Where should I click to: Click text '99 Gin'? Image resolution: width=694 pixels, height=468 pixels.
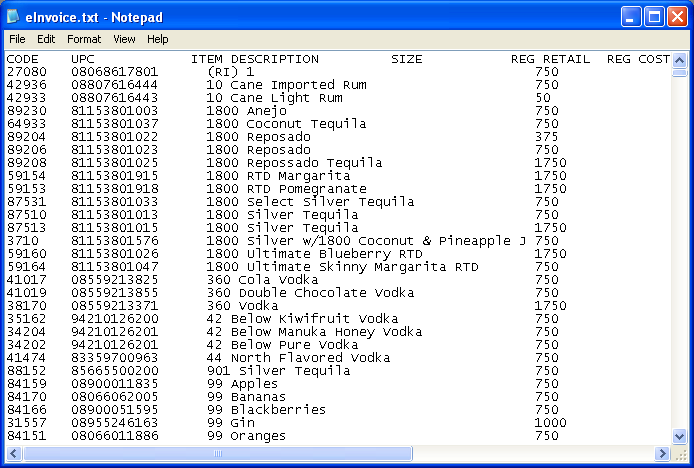pyautogui.click(x=231, y=422)
